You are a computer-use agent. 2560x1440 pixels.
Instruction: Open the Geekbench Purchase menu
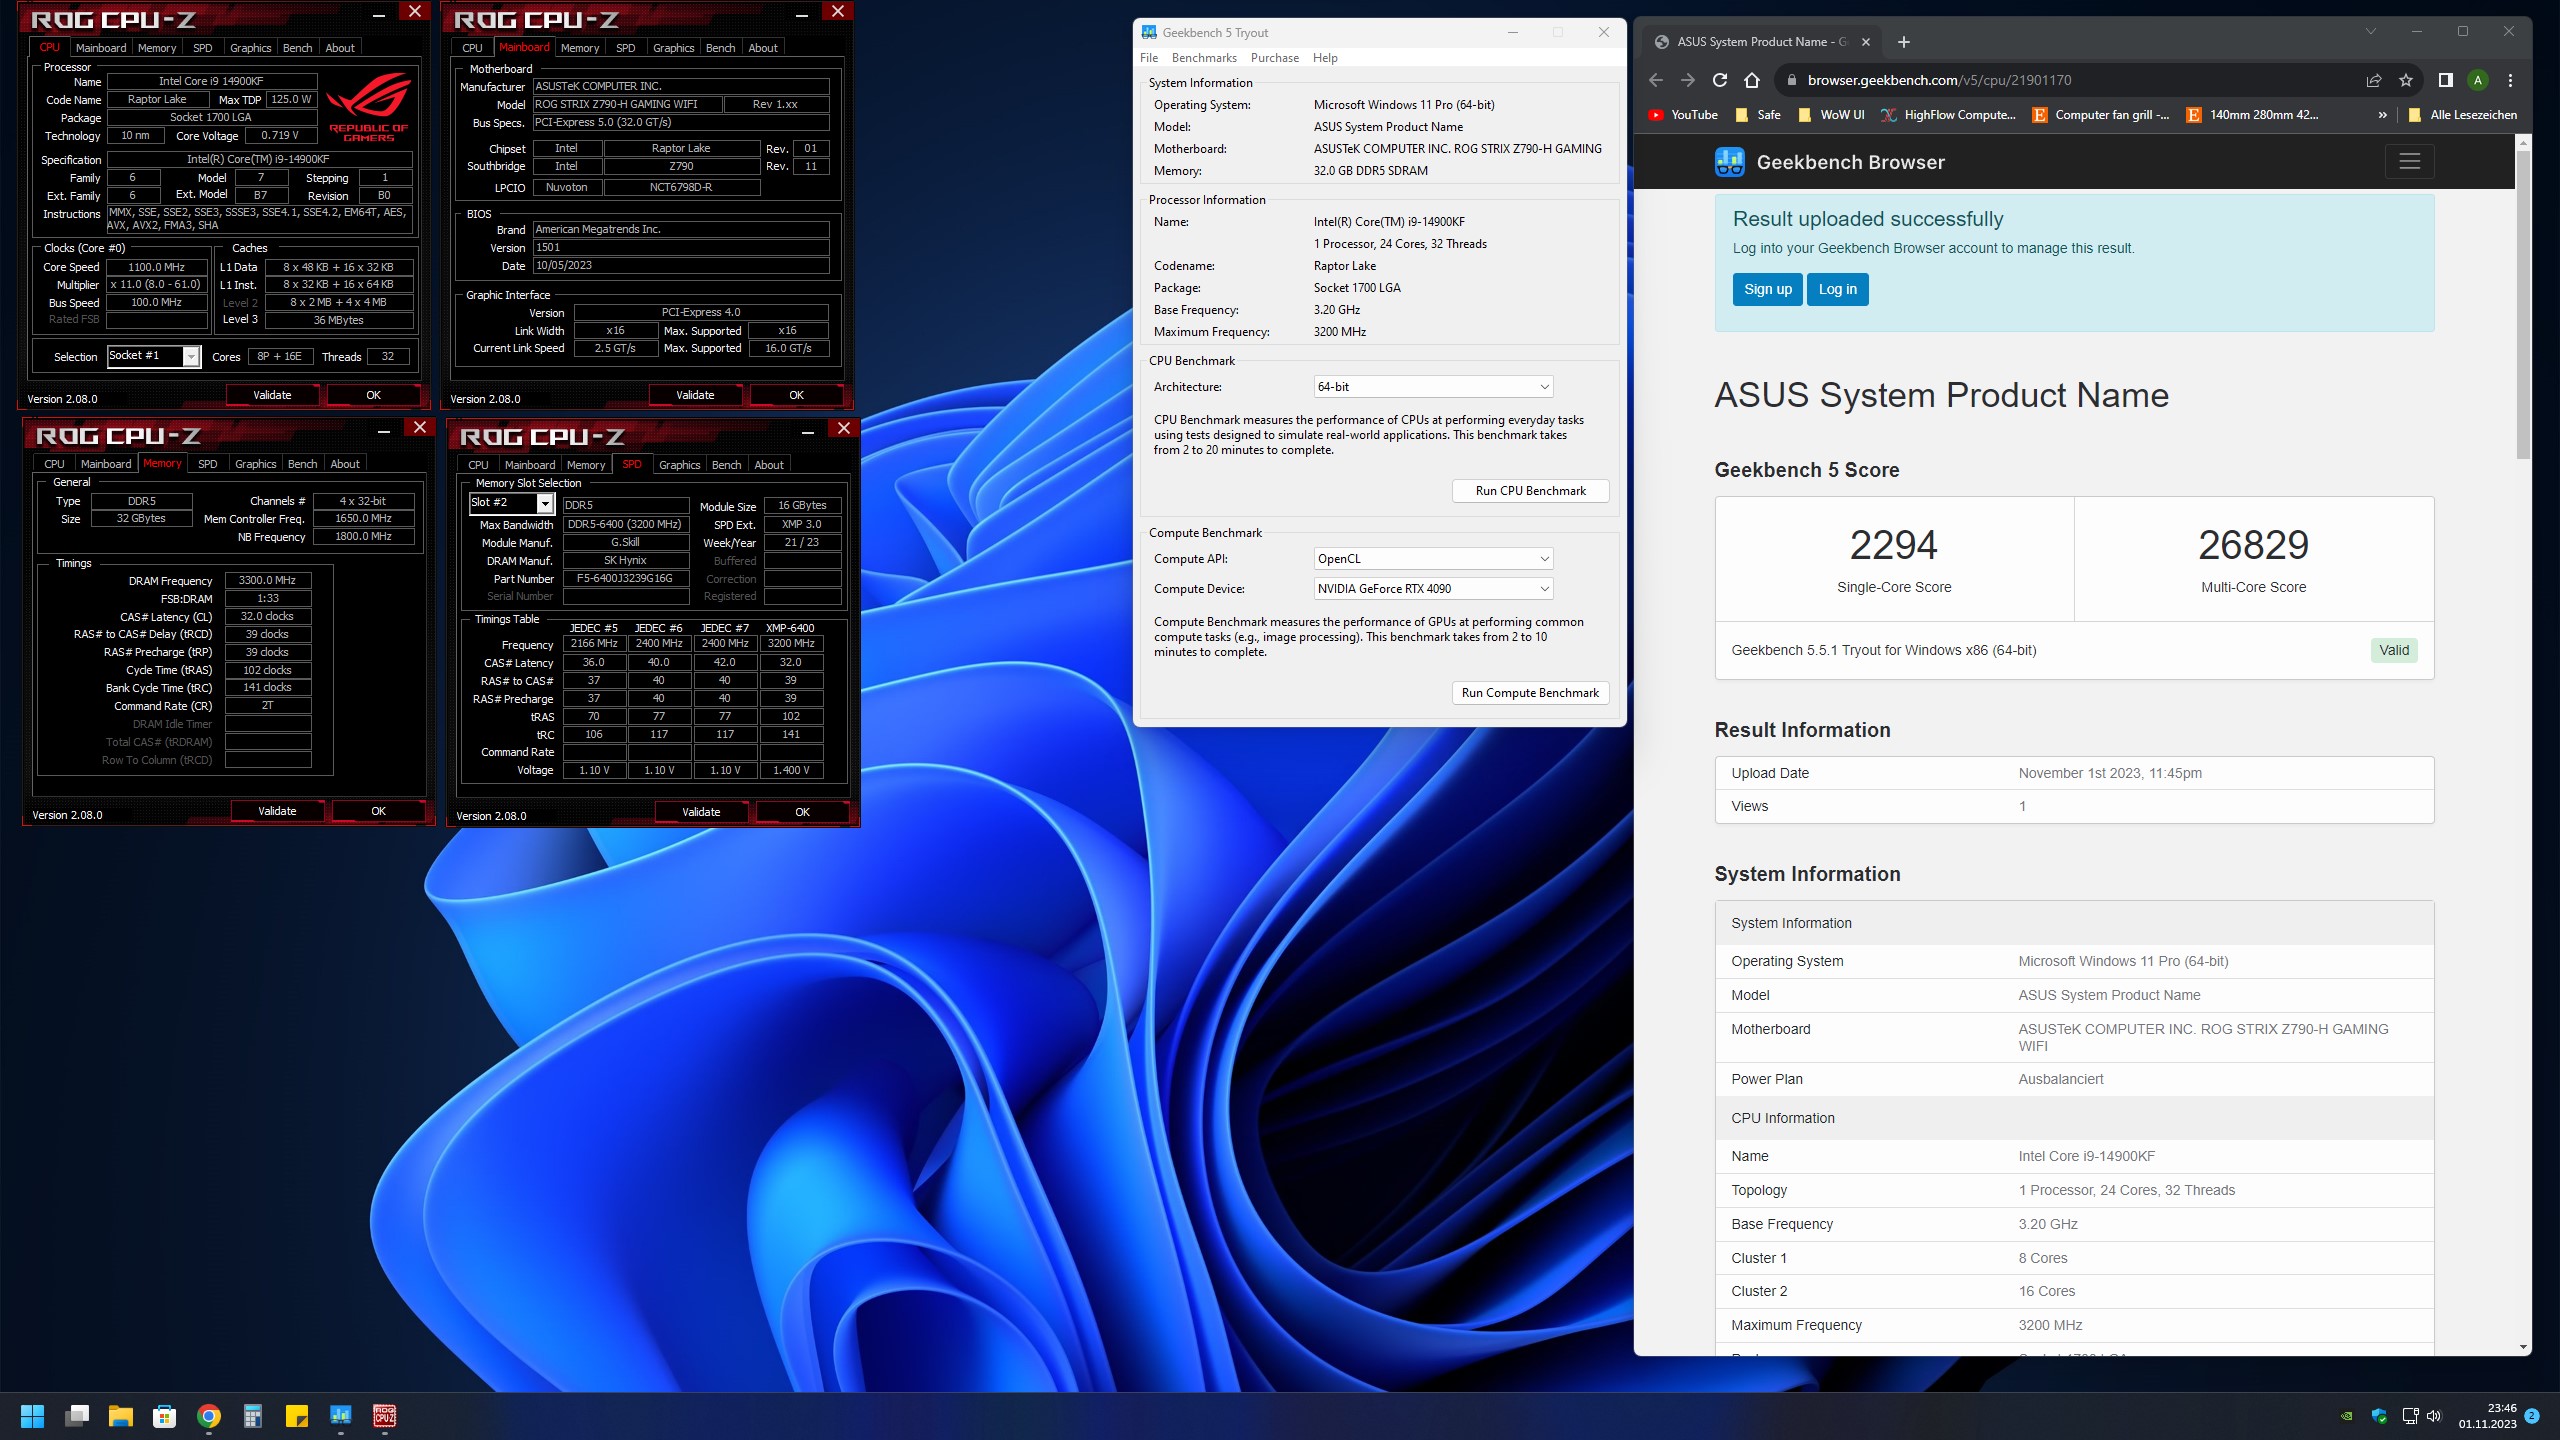click(x=1275, y=58)
